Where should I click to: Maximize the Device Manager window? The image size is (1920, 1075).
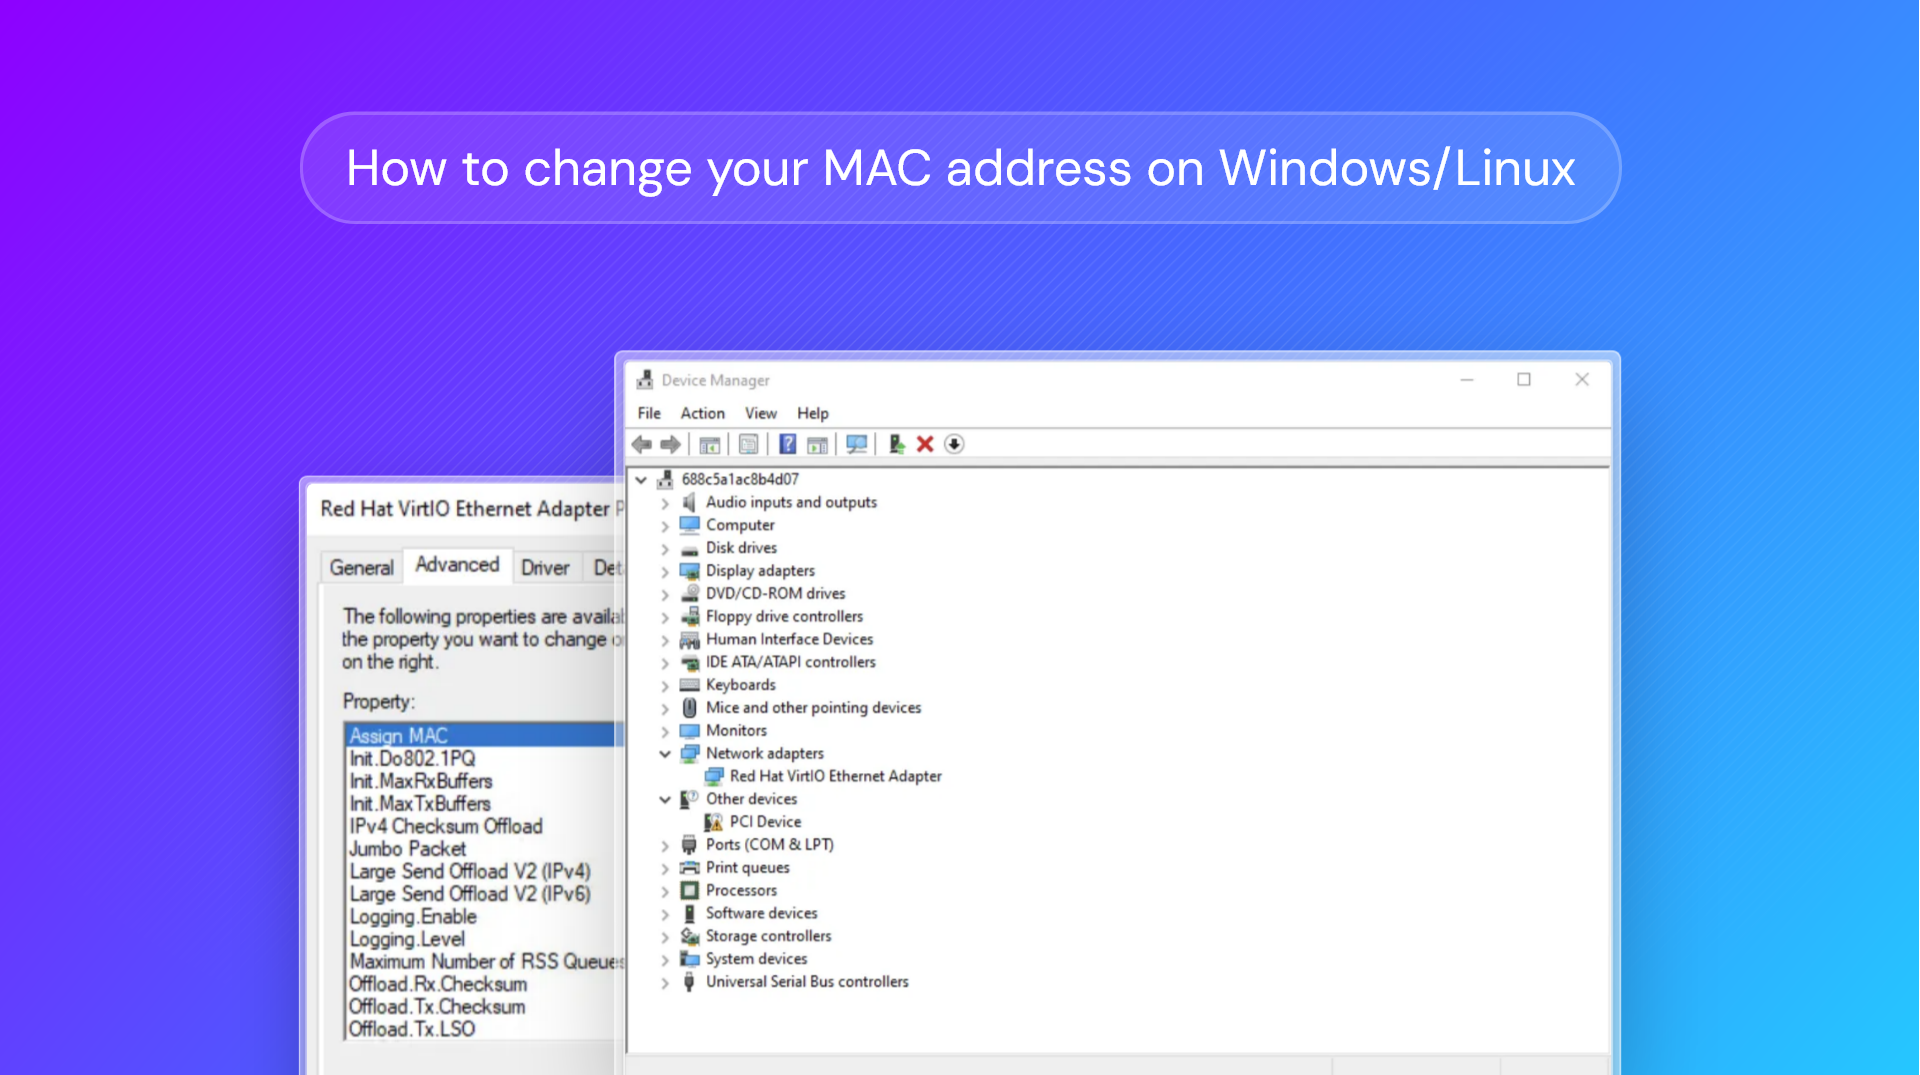click(1524, 380)
